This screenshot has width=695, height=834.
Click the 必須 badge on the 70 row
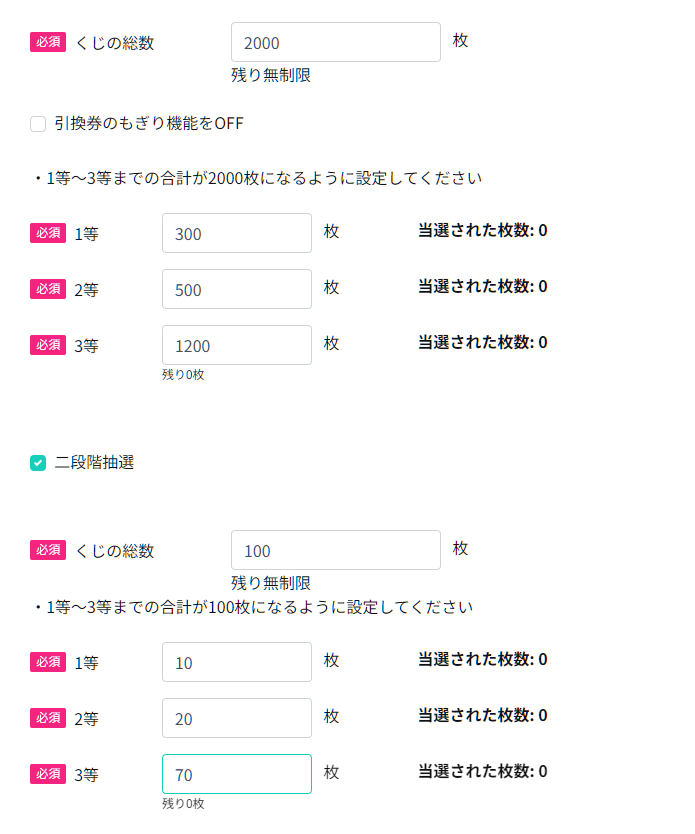48,774
